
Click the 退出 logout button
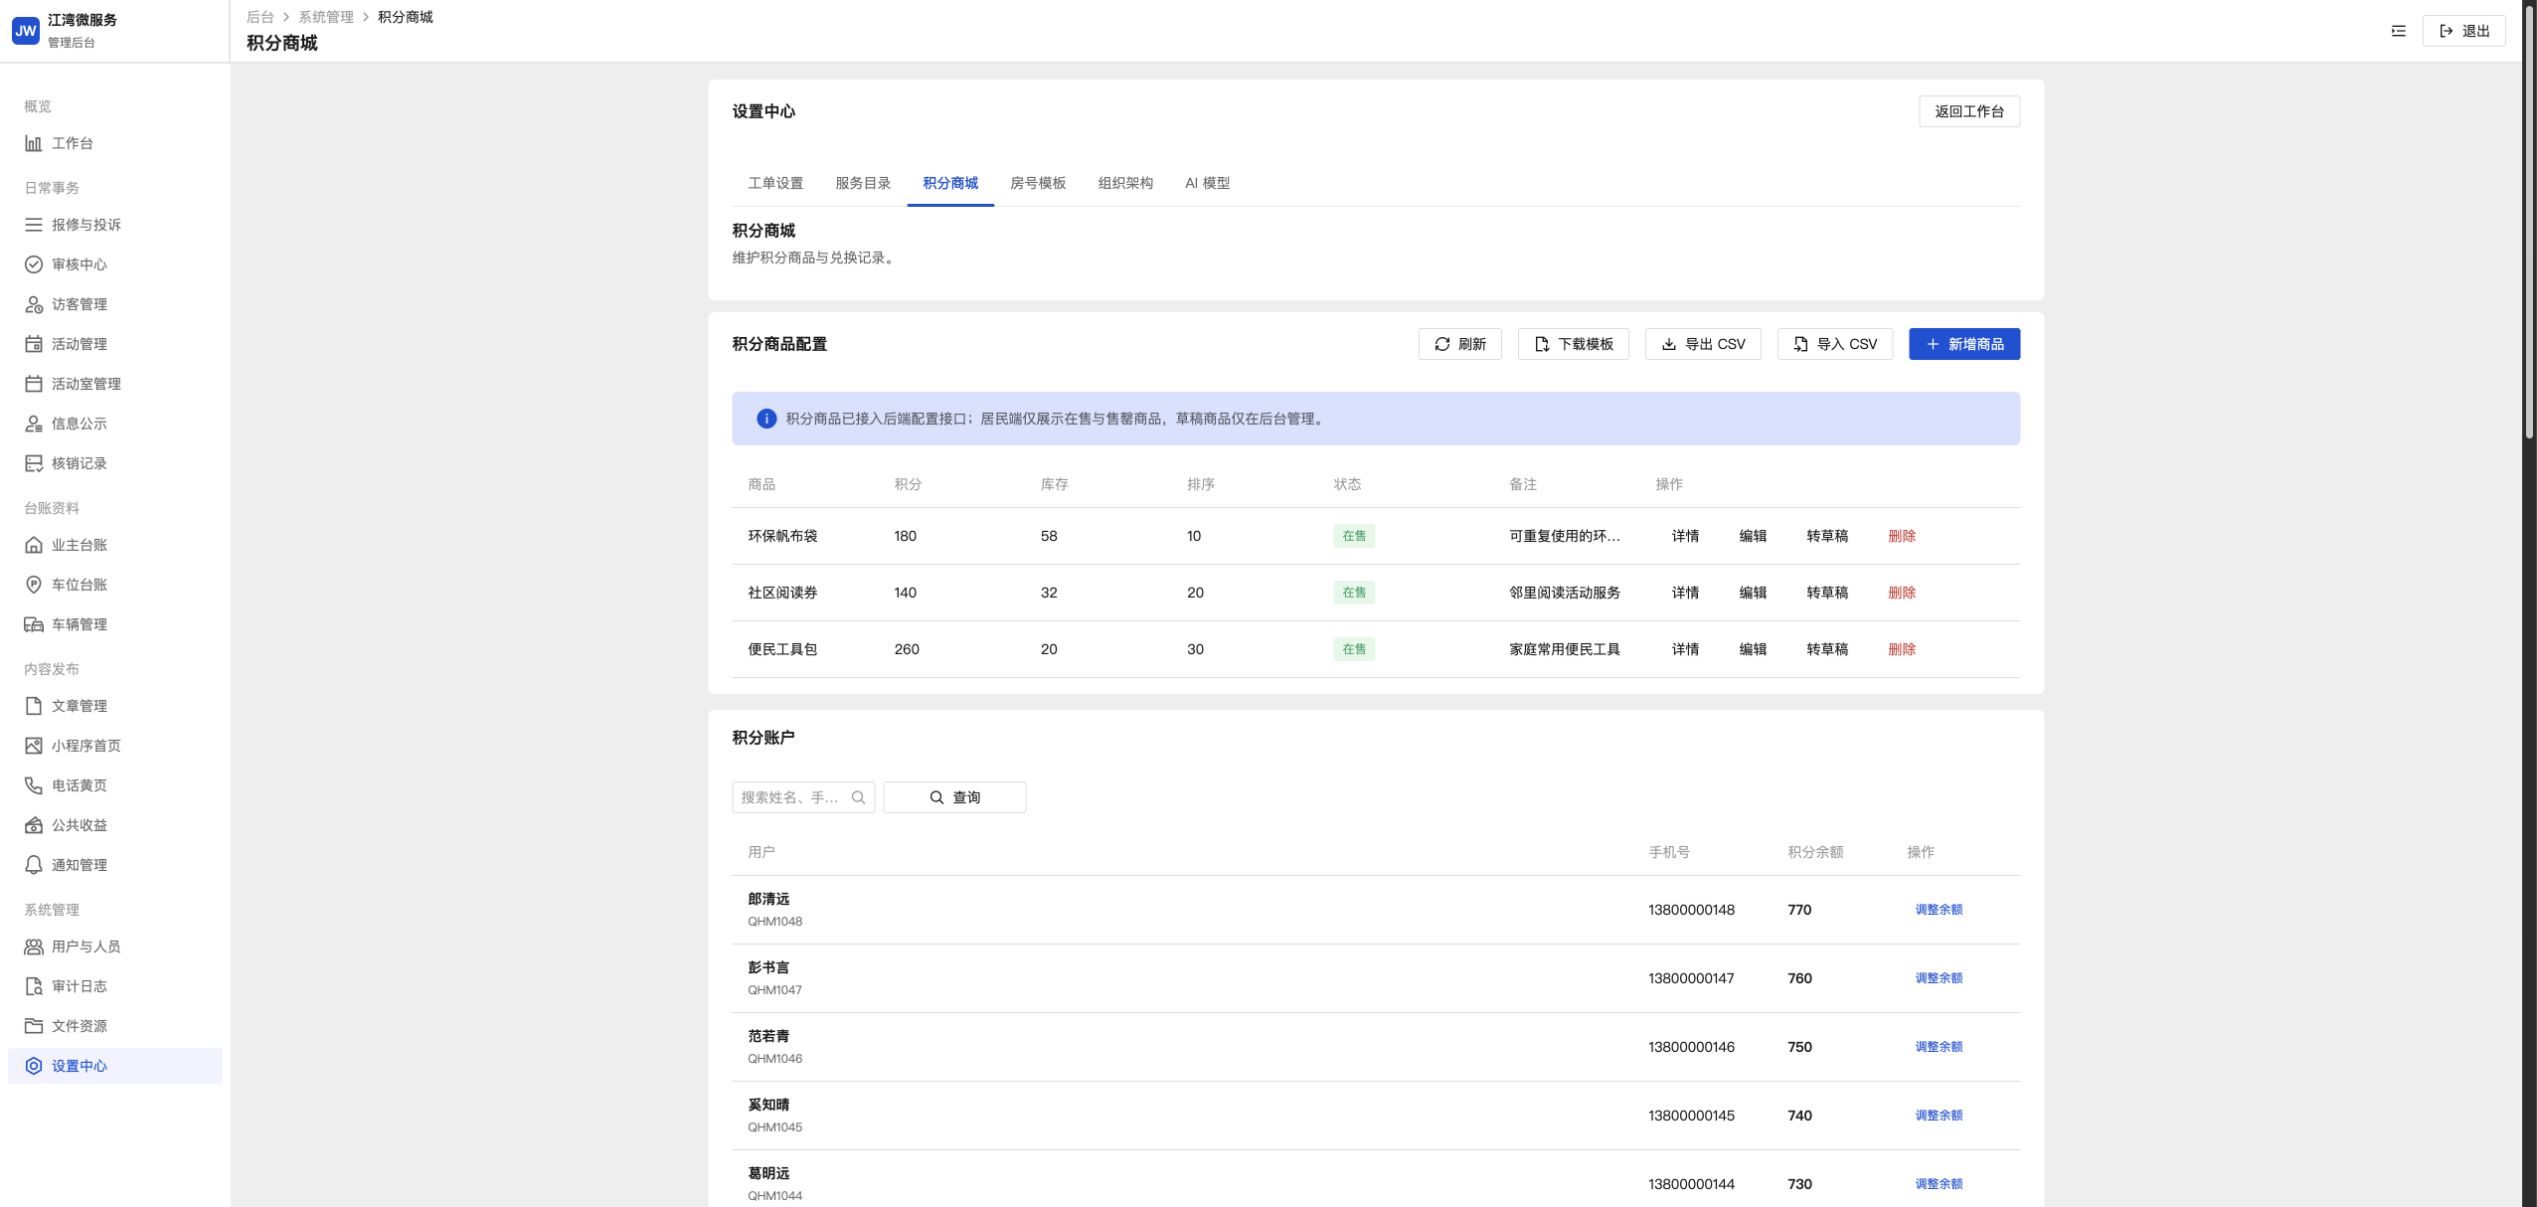coord(2463,31)
